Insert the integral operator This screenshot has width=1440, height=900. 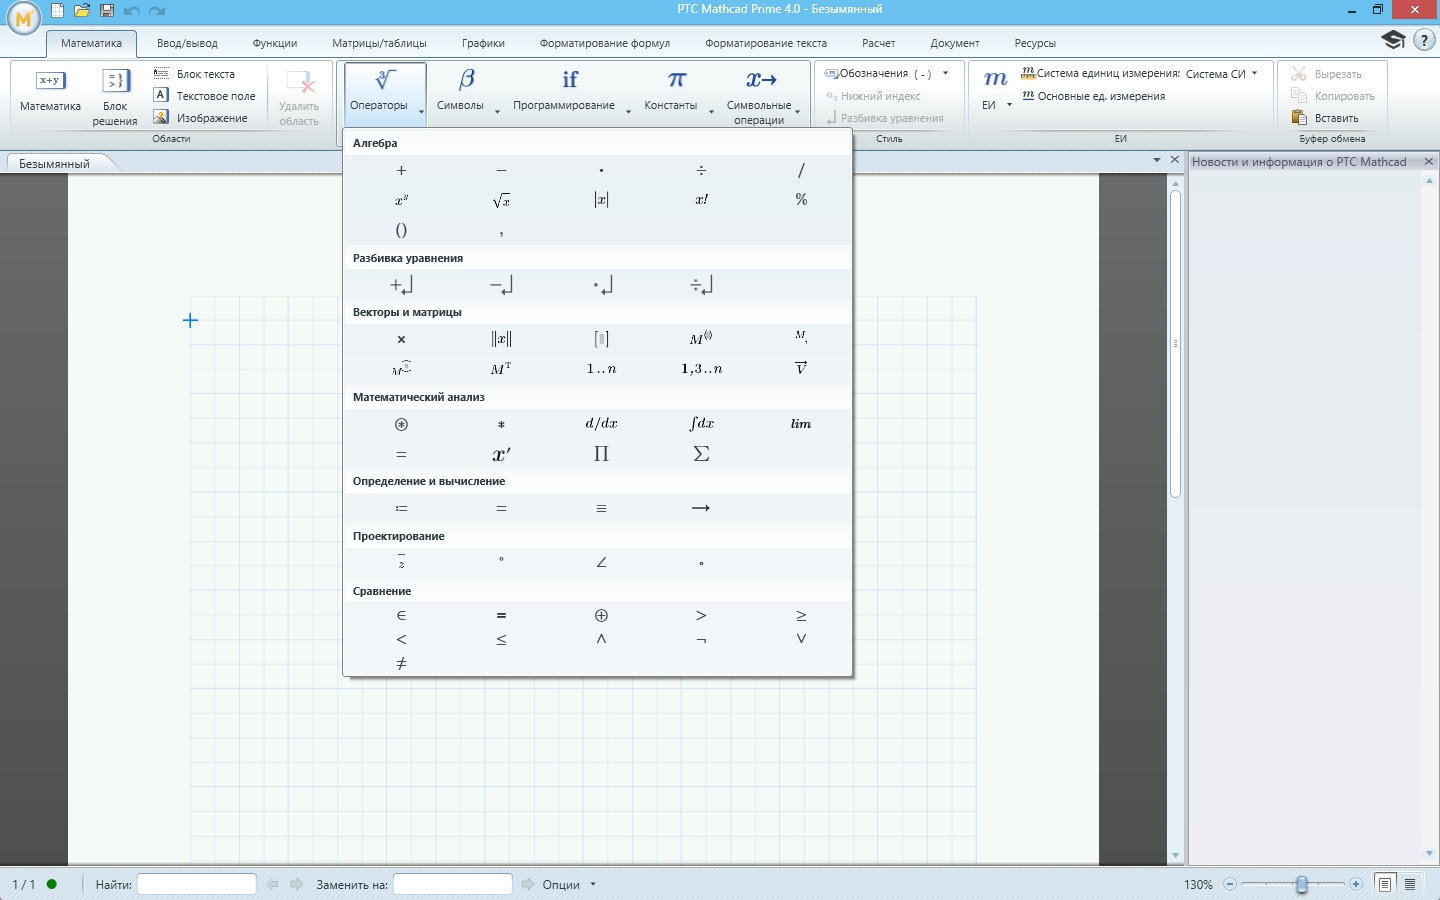click(x=701, y=424)
